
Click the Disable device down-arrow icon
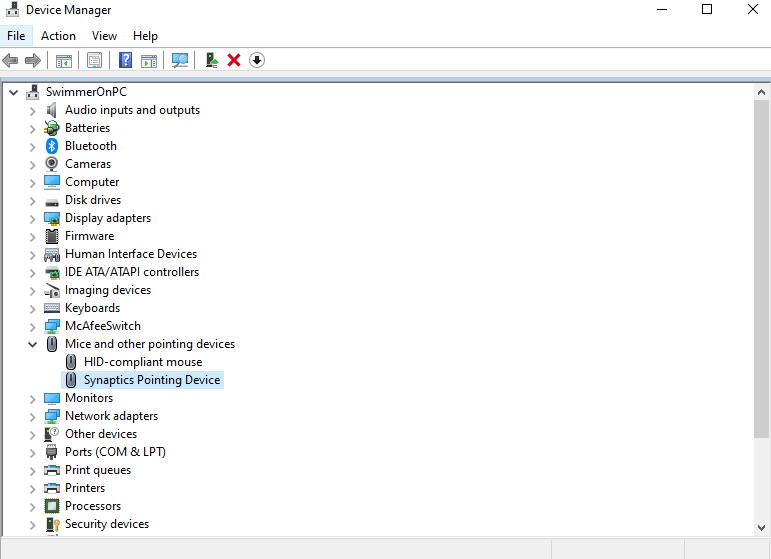(257, 60)
